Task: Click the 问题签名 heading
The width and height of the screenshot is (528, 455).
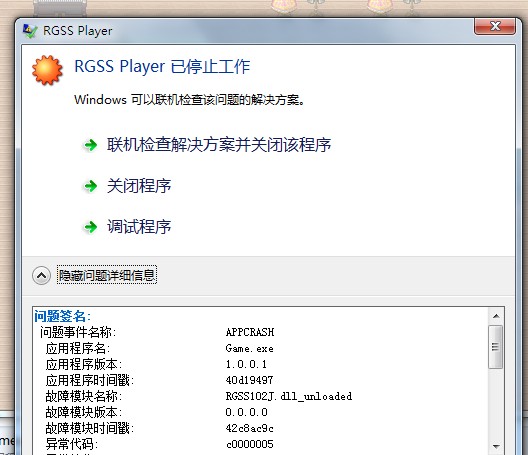Action: (62, 316)
